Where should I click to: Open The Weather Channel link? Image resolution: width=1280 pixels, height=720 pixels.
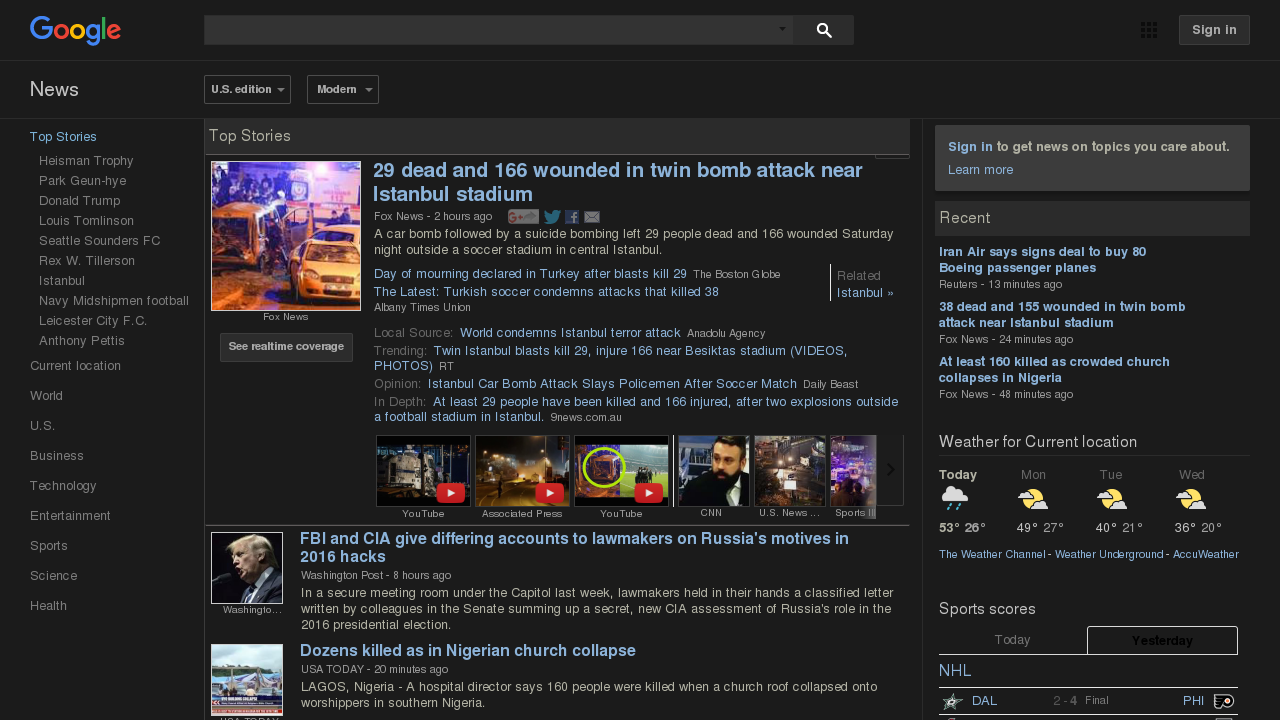coord(992,555)
